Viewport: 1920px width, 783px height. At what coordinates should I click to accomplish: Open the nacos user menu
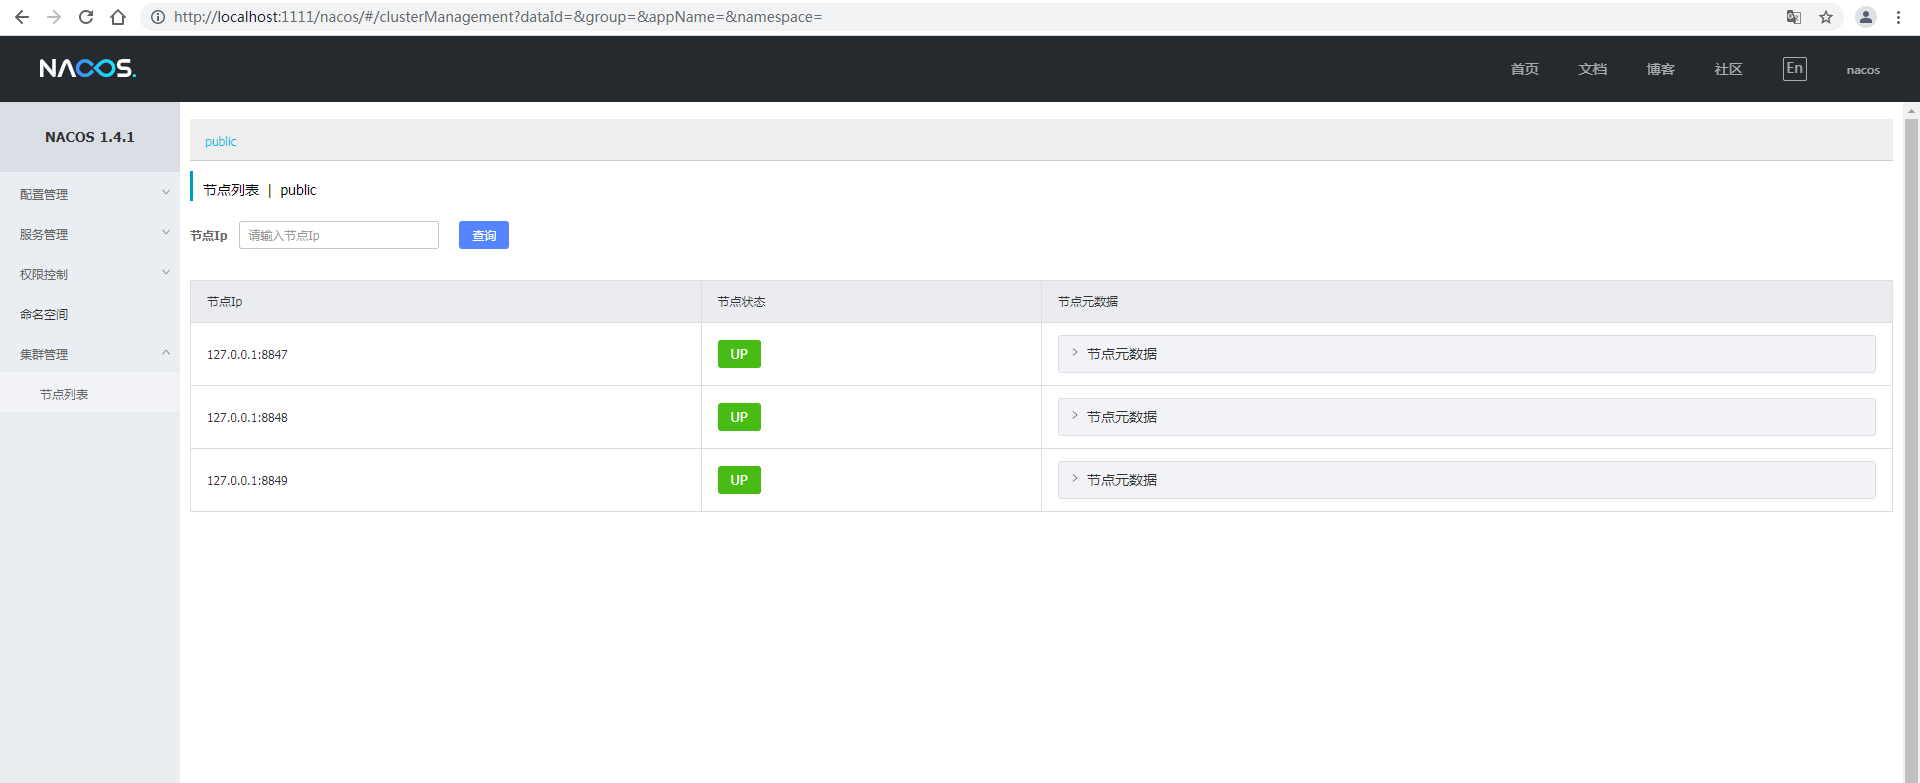[x=1863, y=70]
